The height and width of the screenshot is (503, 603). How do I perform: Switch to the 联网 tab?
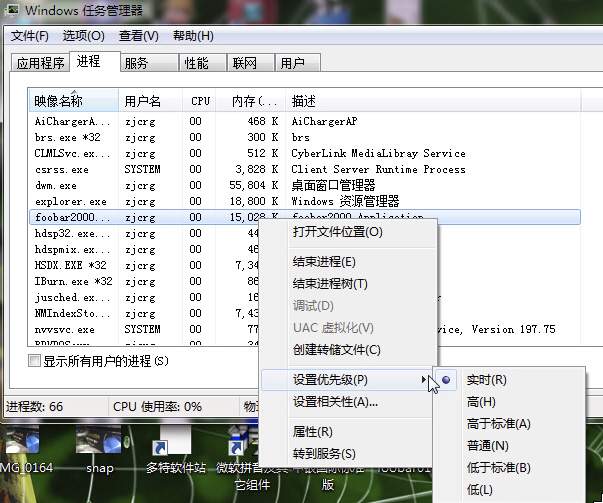(251, 63)
